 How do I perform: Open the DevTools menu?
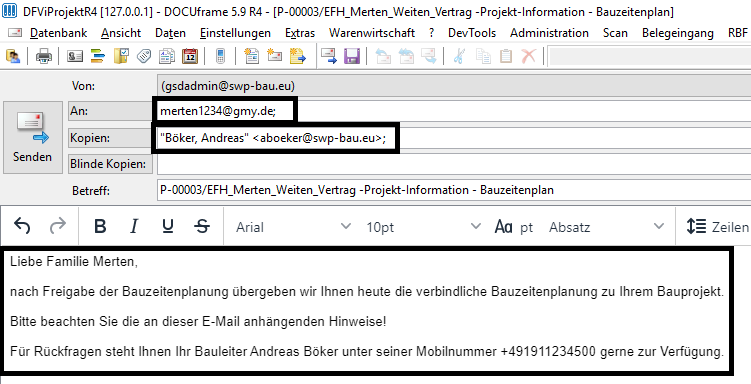pos(472,33)
